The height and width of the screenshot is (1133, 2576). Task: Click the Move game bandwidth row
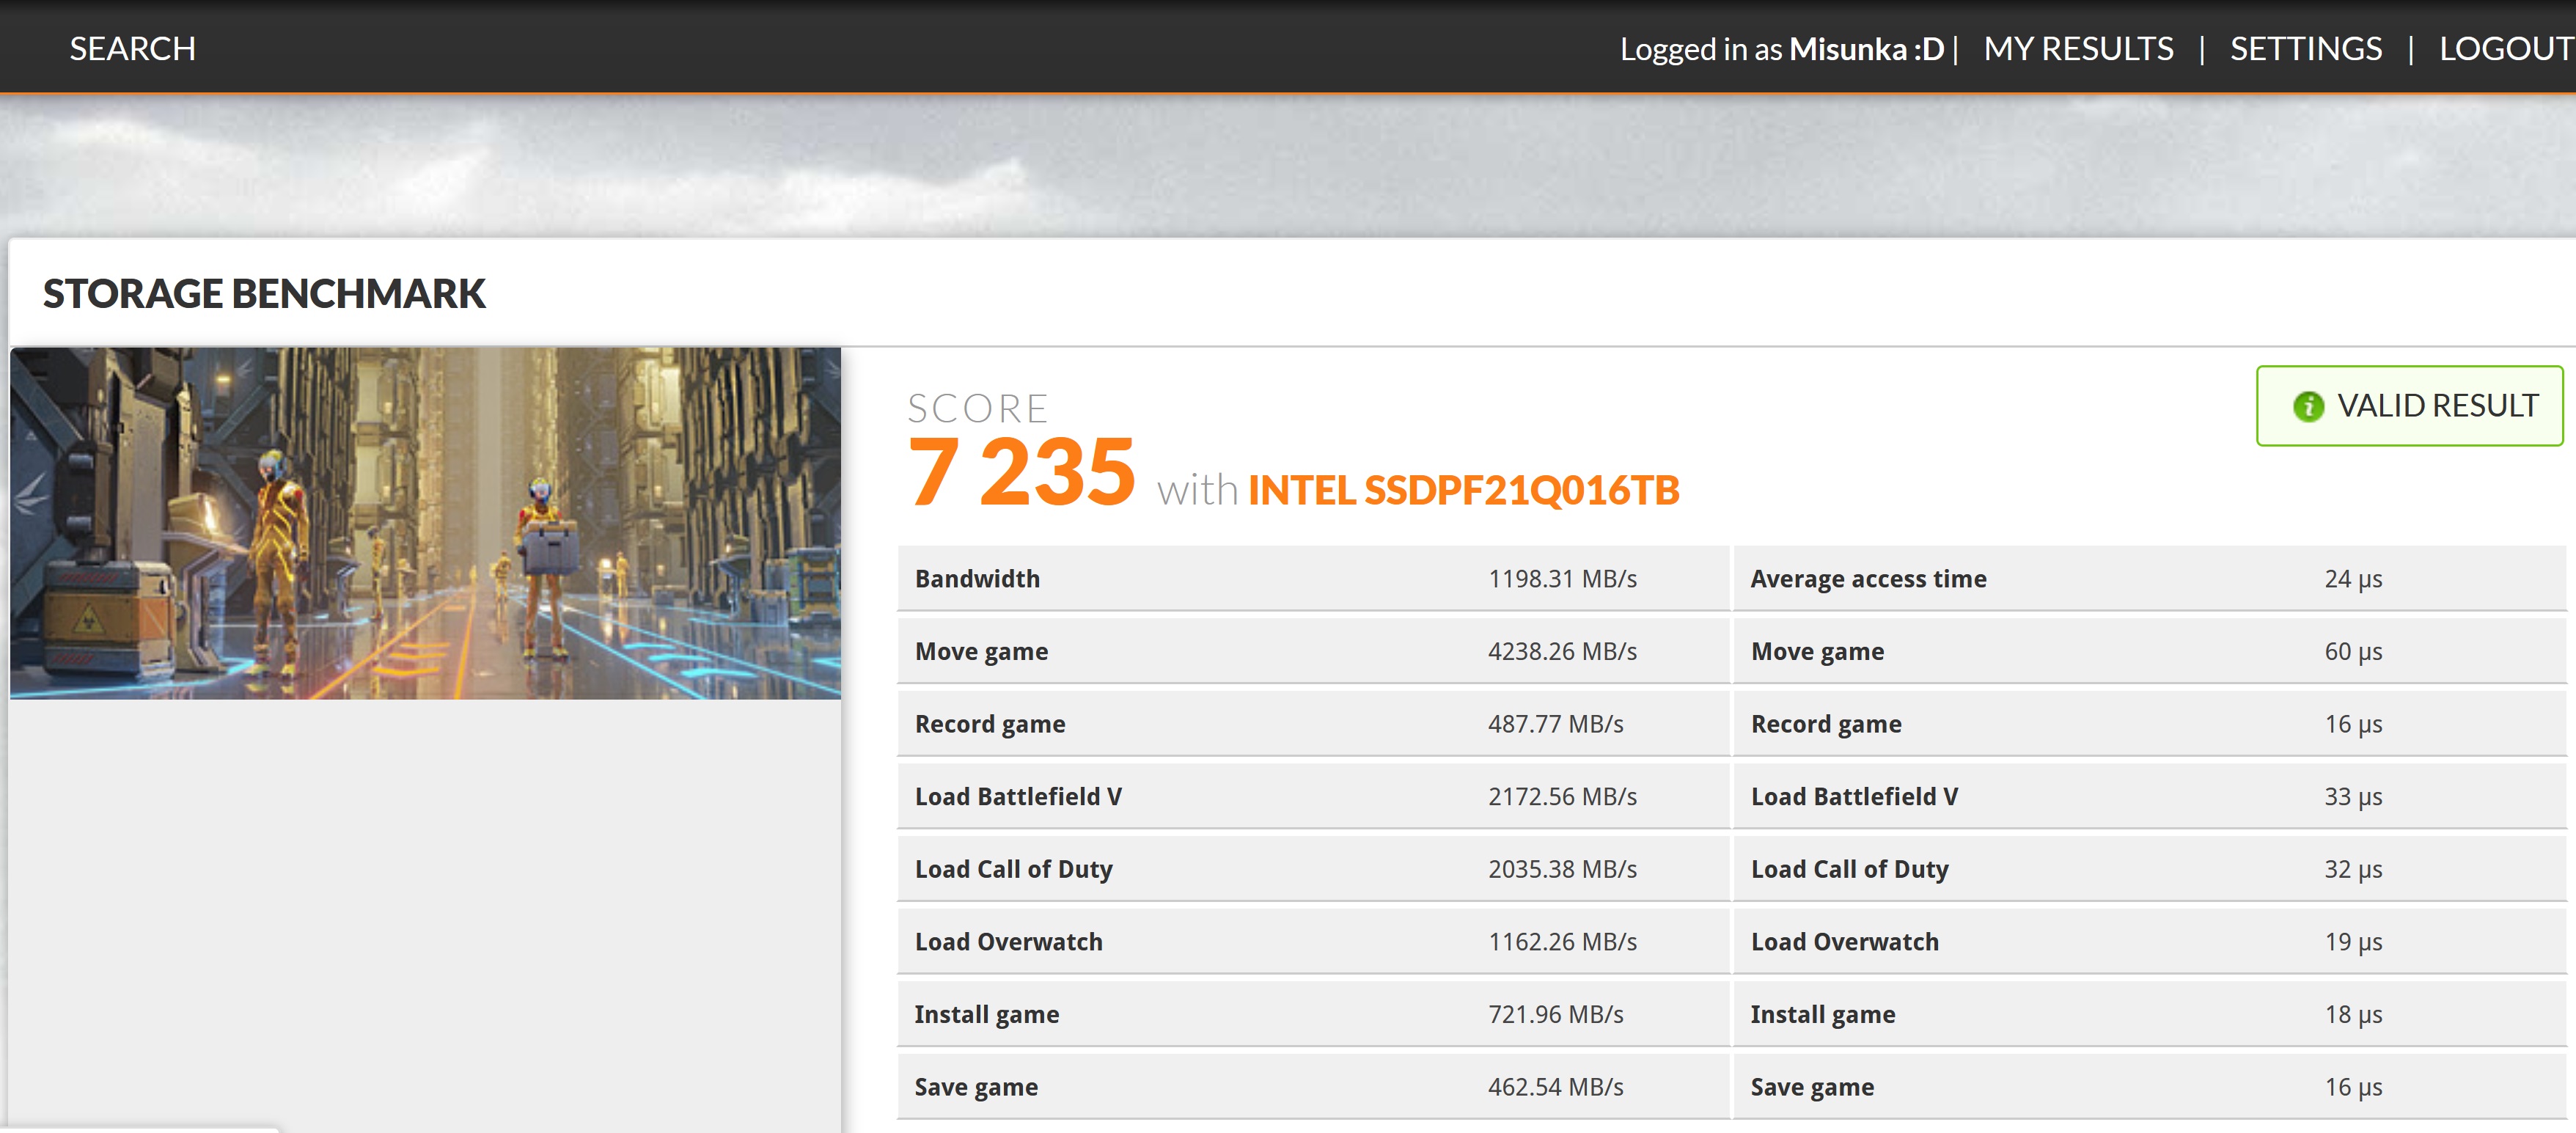tap(1312, 651)
